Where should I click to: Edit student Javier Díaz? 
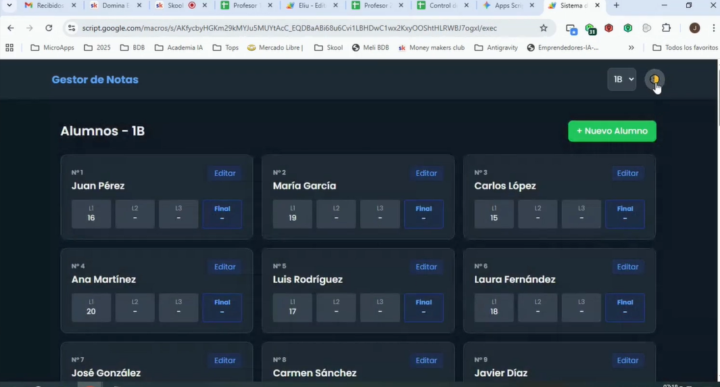click(628, 360)
